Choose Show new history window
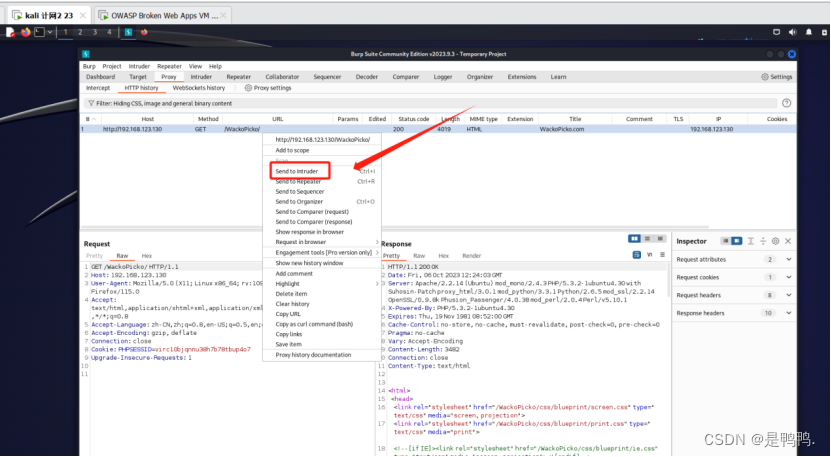 point(322,263)
